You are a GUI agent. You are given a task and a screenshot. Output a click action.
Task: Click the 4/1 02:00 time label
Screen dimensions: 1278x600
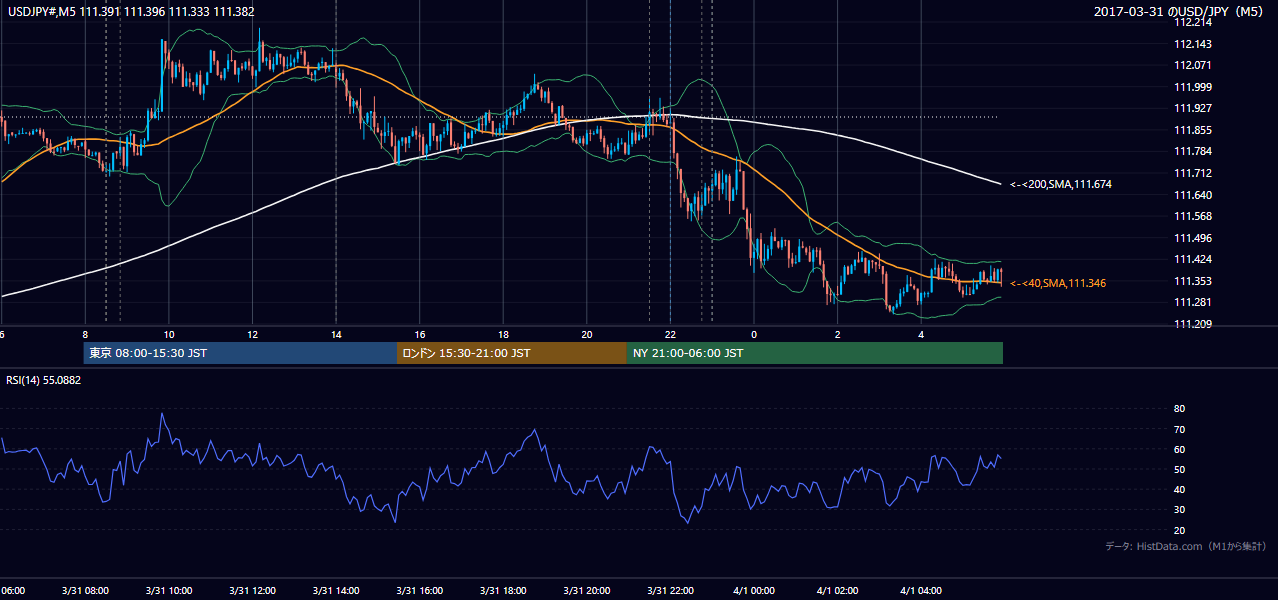(838, 591)
